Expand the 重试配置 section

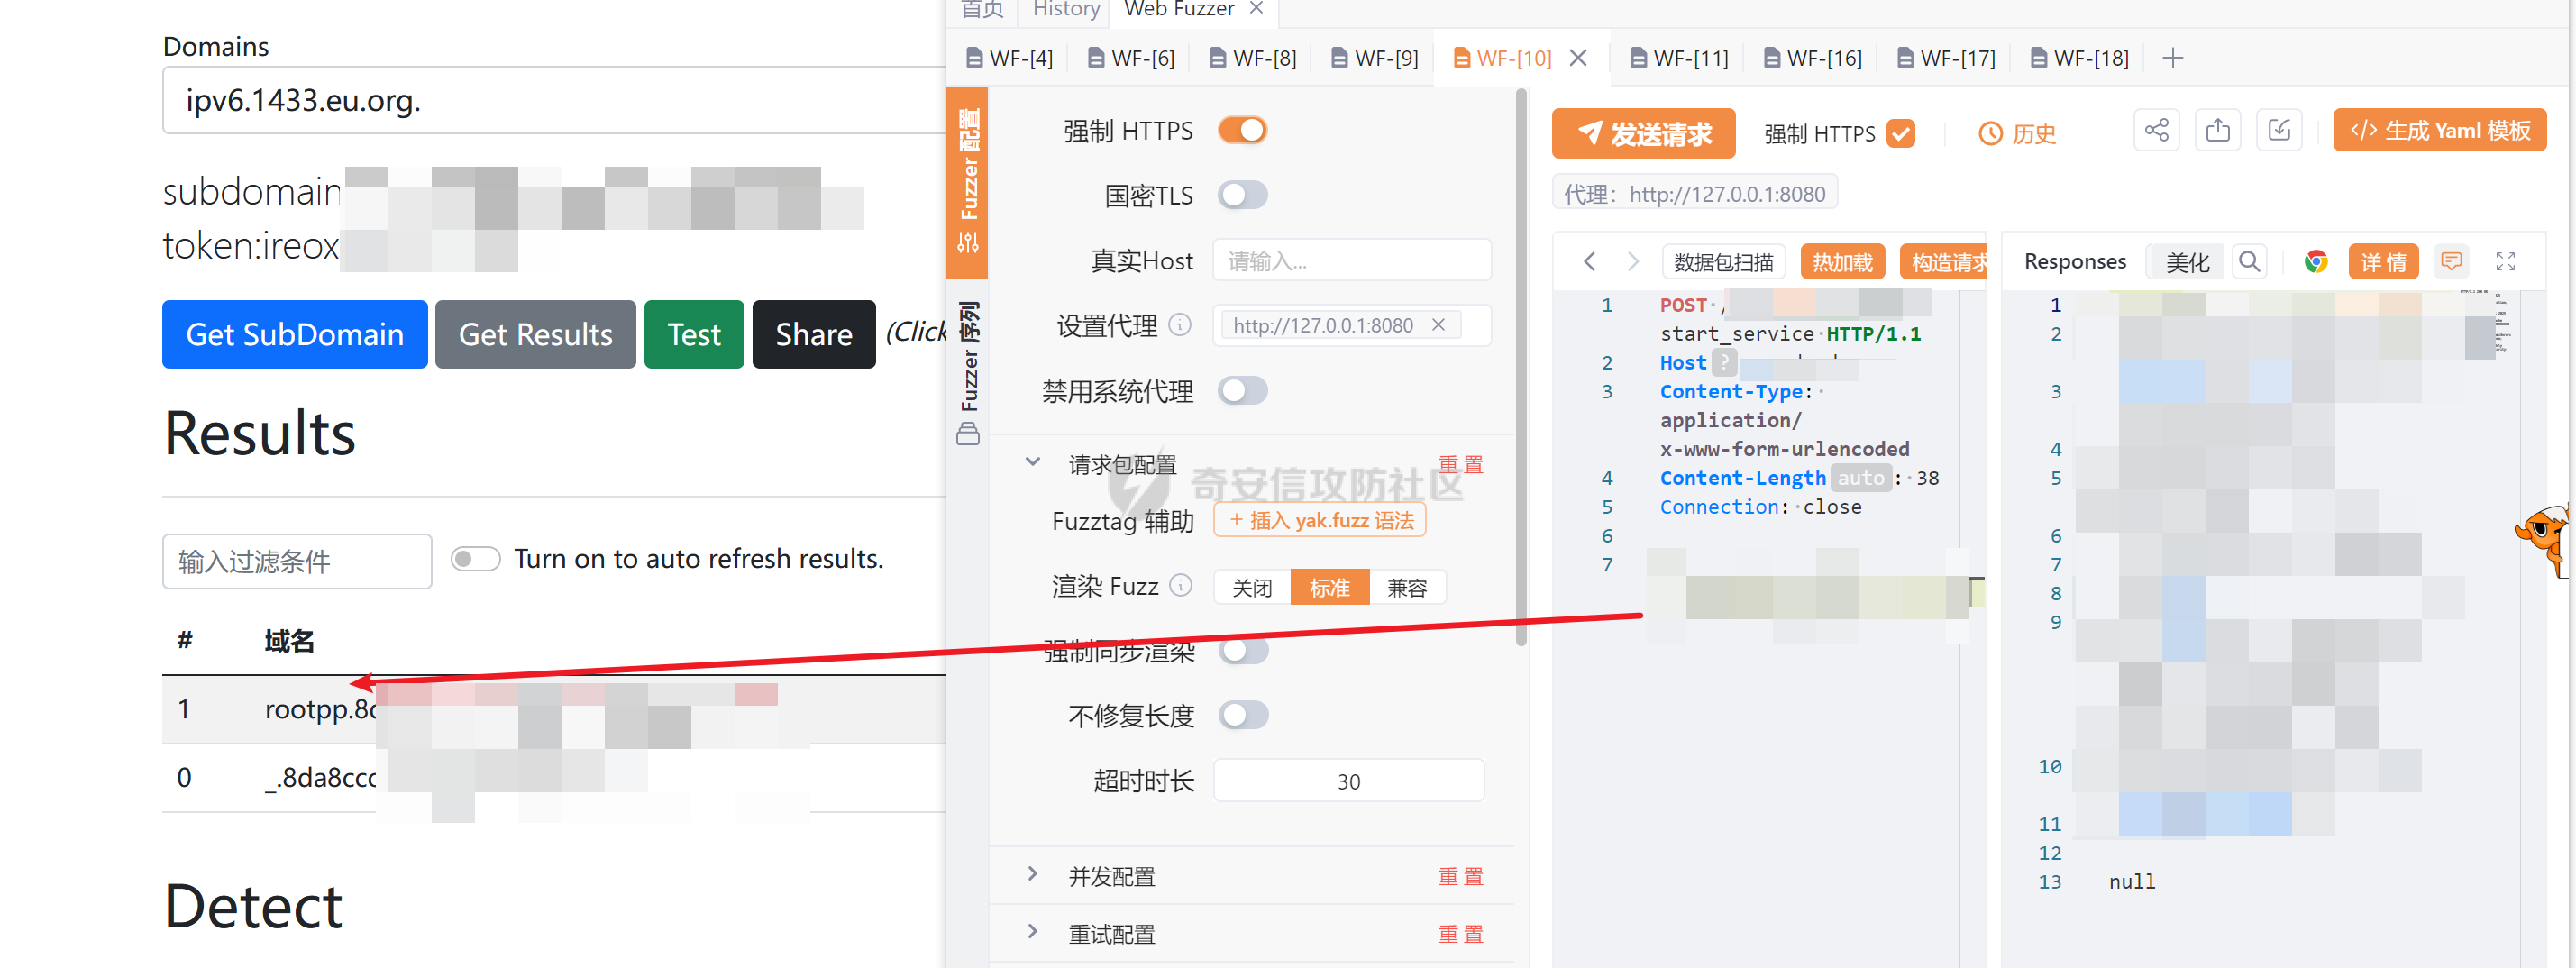[1033, 932]
